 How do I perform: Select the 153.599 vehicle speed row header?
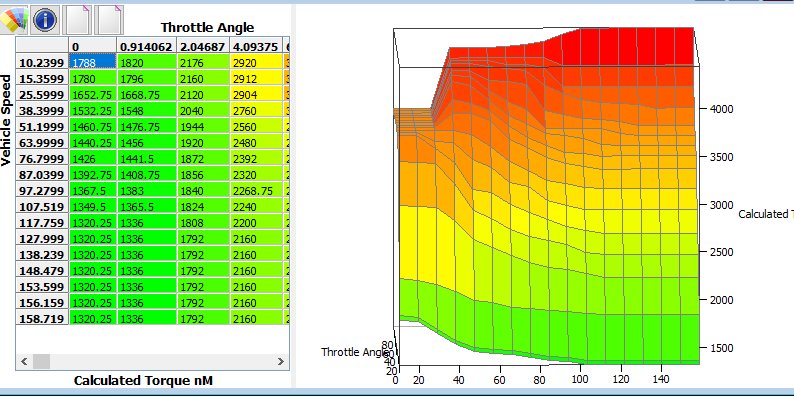[42, 287]
